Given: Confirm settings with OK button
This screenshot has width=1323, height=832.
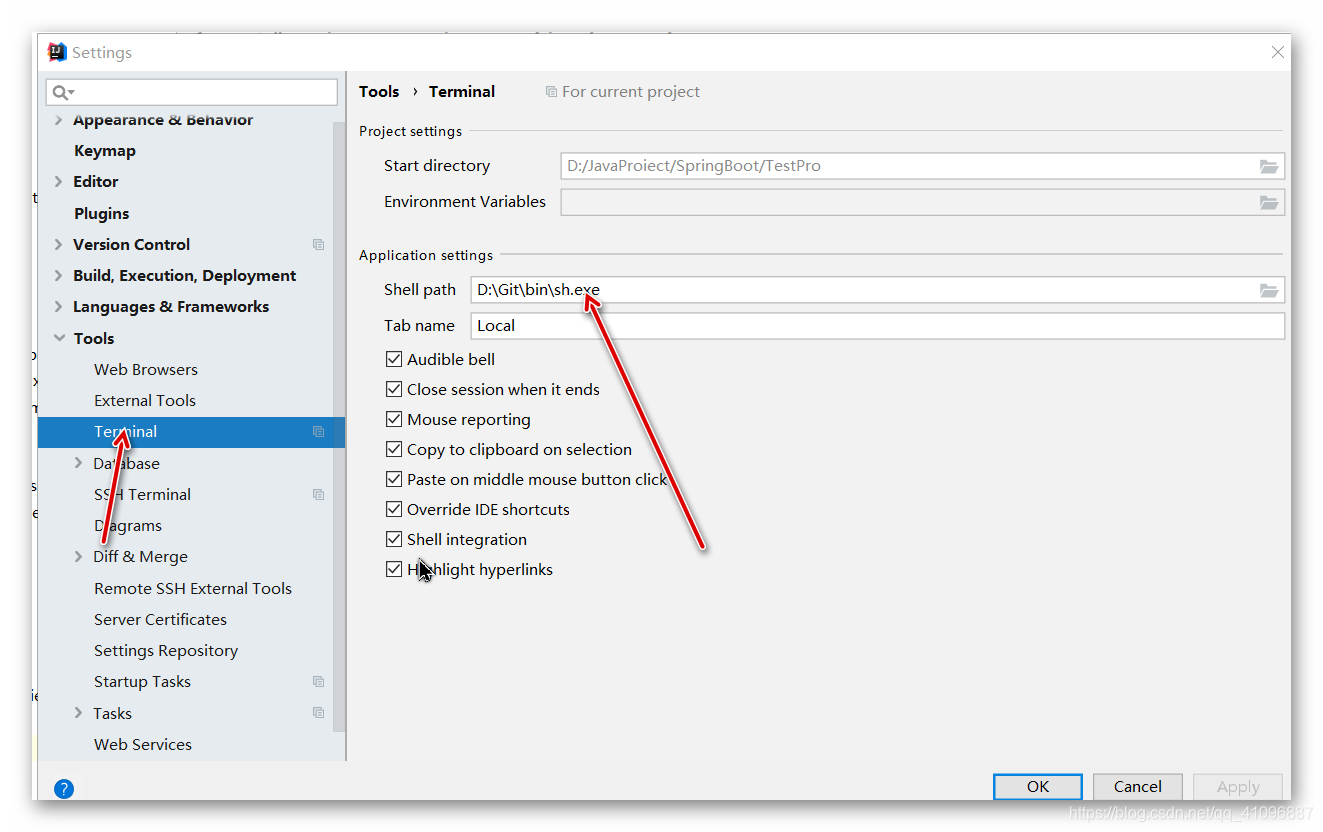Looking at the screenshot, I should [1038, 787].
